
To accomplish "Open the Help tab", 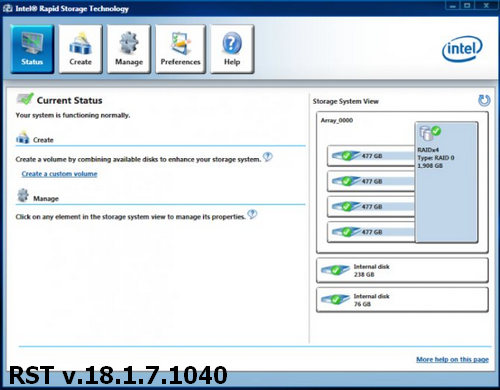I will [x=232, y=49].
